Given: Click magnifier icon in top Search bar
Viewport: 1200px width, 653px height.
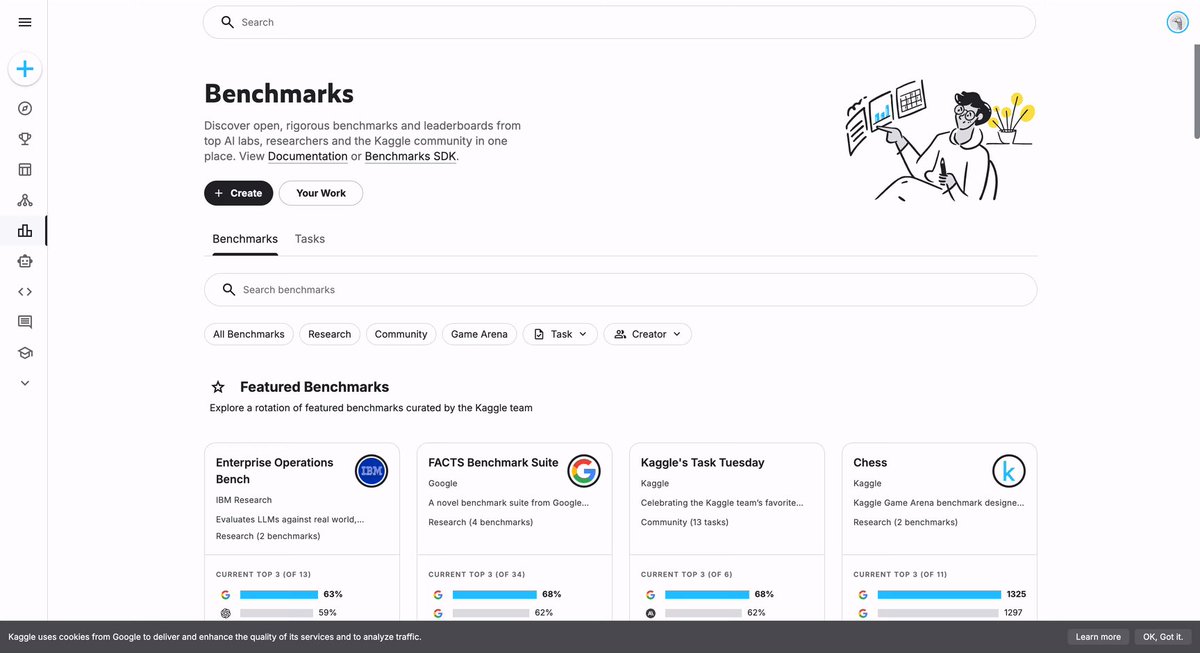Looking at the screenshot, I should click(228, 22).
